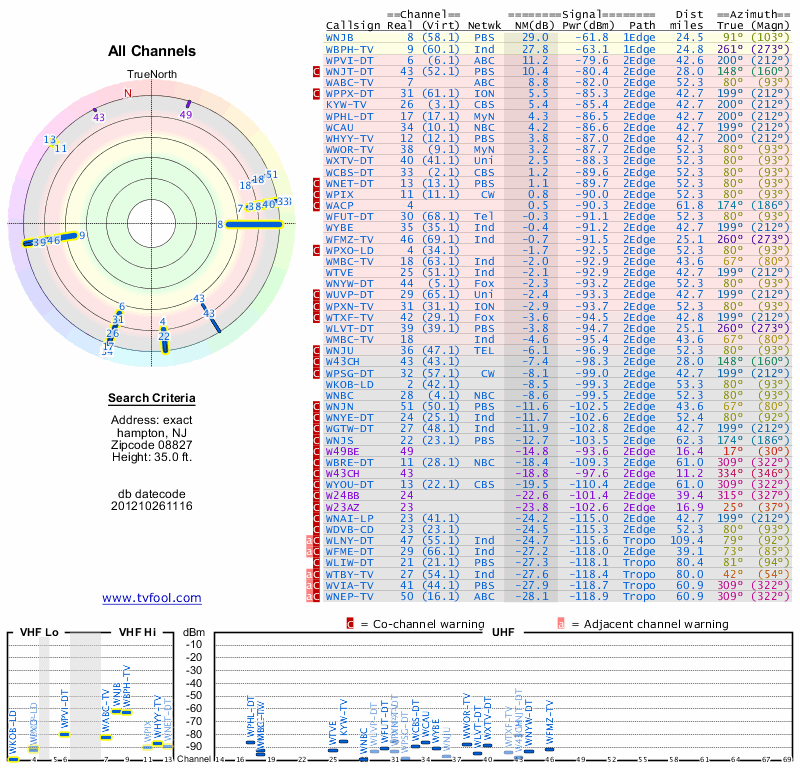Click the Callsign column header

[x=353, y=25]
